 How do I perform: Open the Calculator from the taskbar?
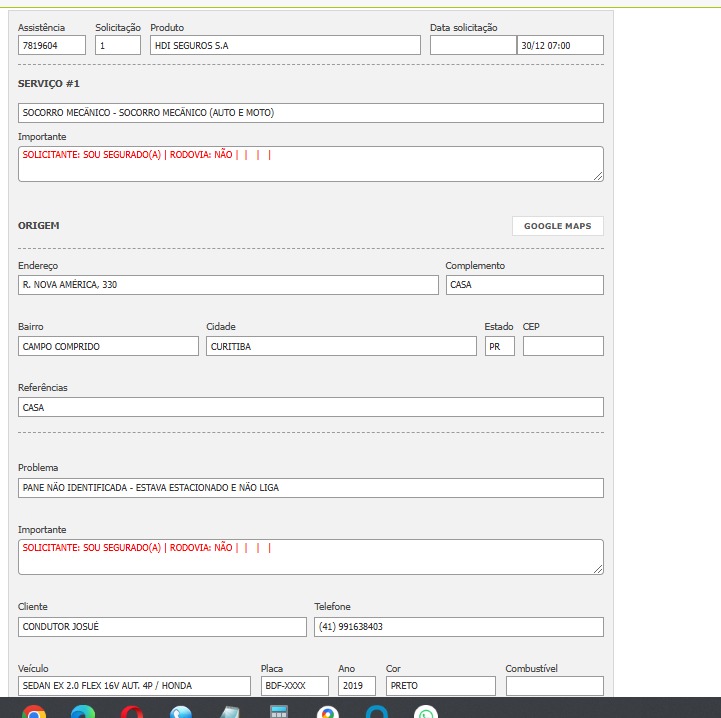tap(279, 712)
